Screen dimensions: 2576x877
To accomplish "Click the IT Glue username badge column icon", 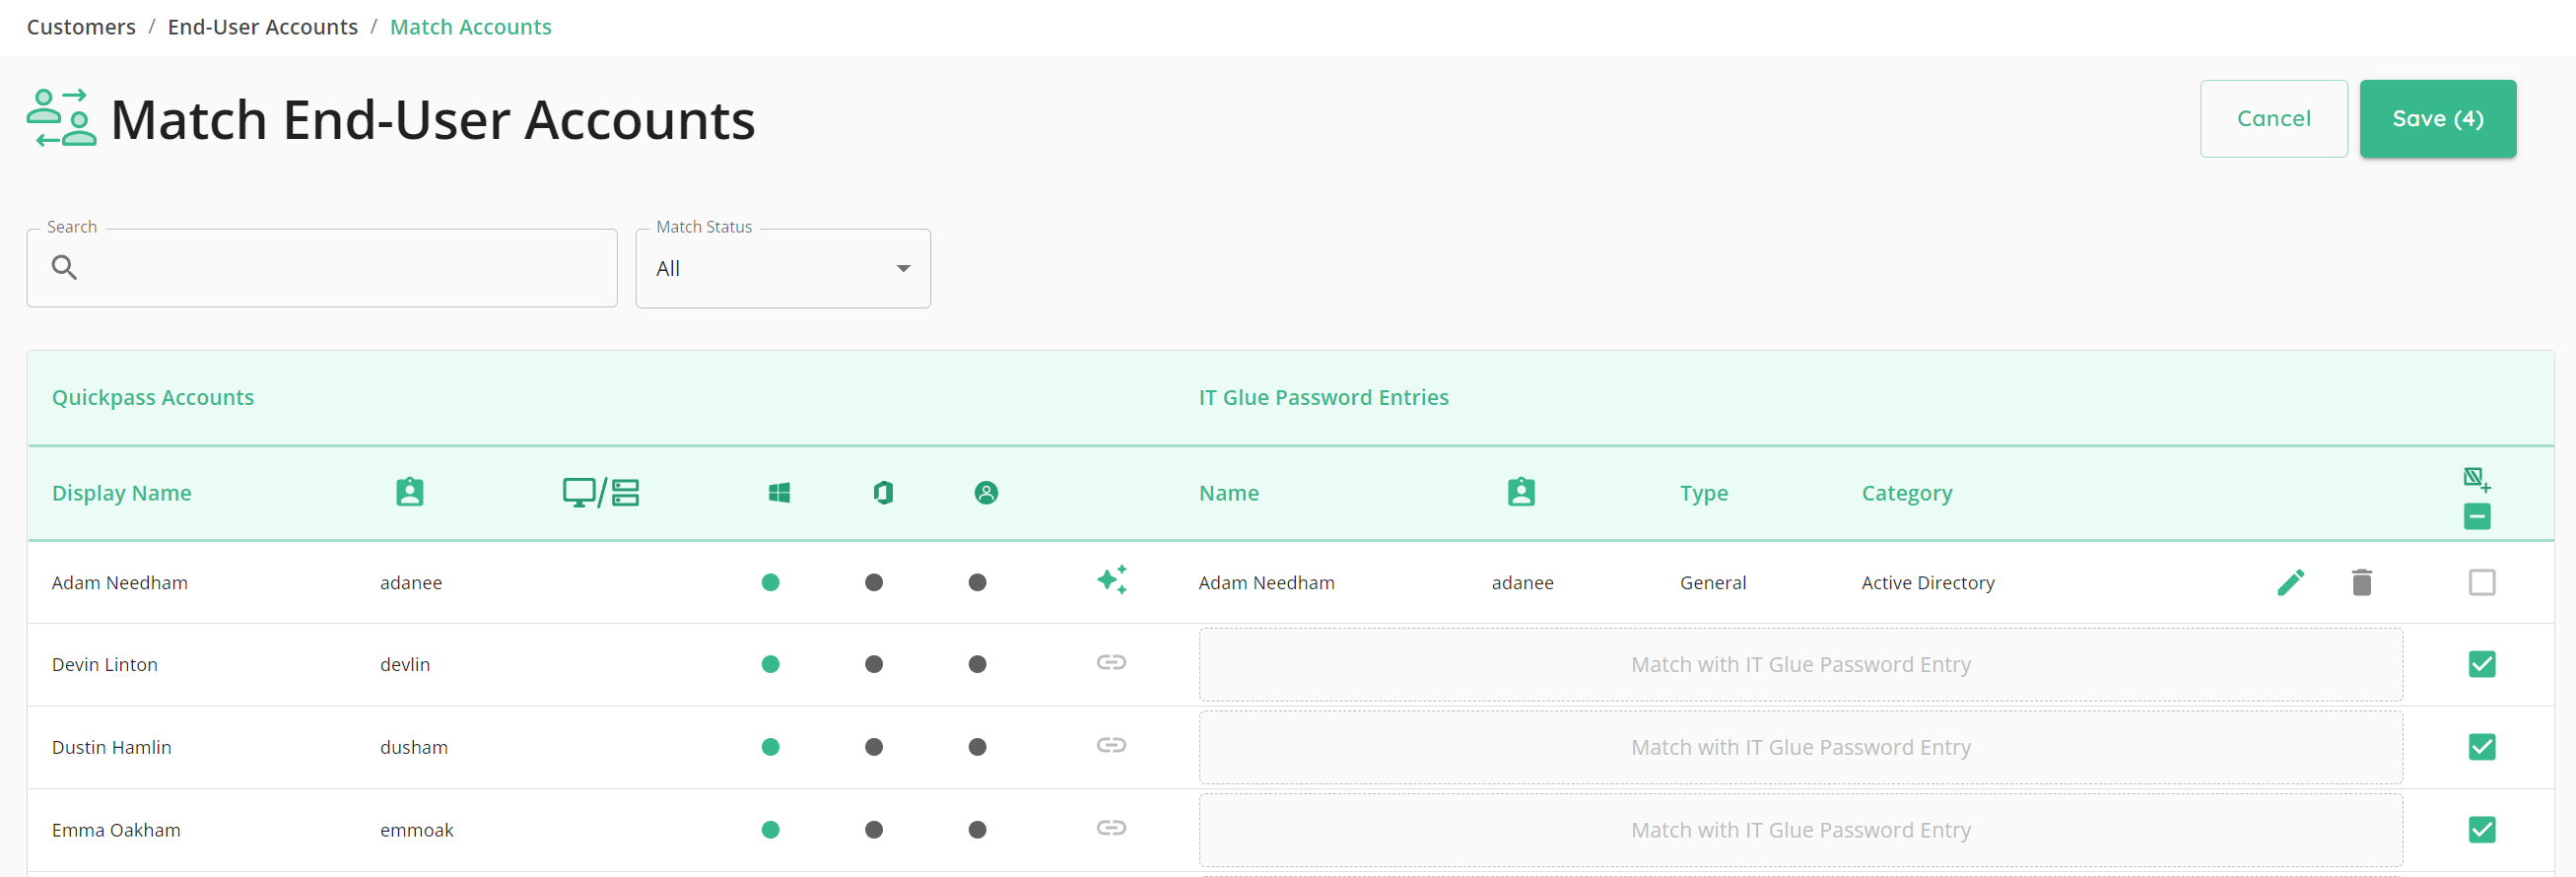I will point(1521,492).
